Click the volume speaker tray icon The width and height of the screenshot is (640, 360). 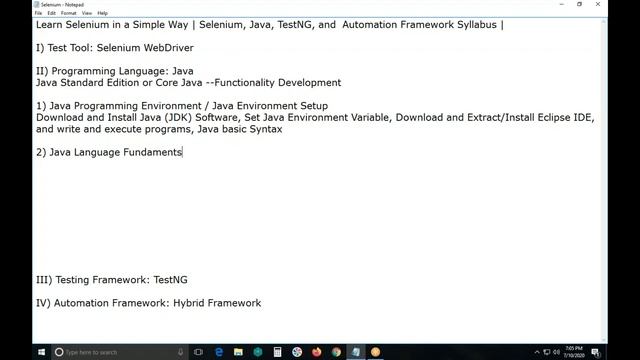pos(556,352)
